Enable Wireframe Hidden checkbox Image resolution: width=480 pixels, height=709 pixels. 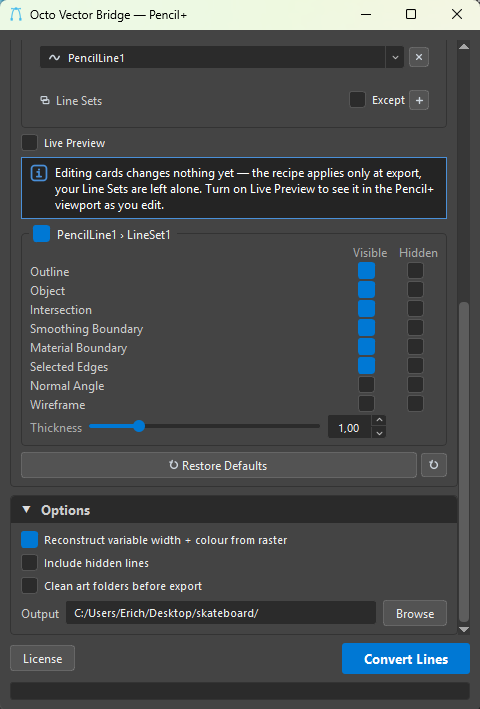tap(415, 404)
